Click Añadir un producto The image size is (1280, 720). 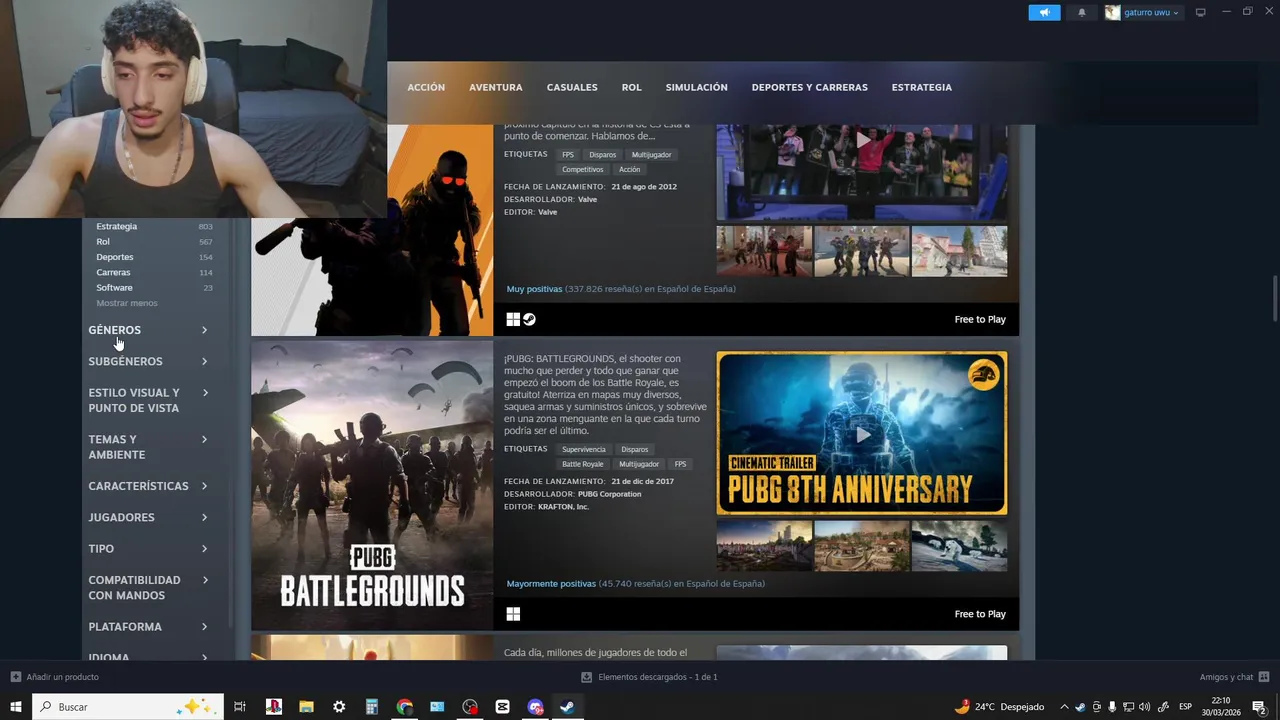[55, 677]
